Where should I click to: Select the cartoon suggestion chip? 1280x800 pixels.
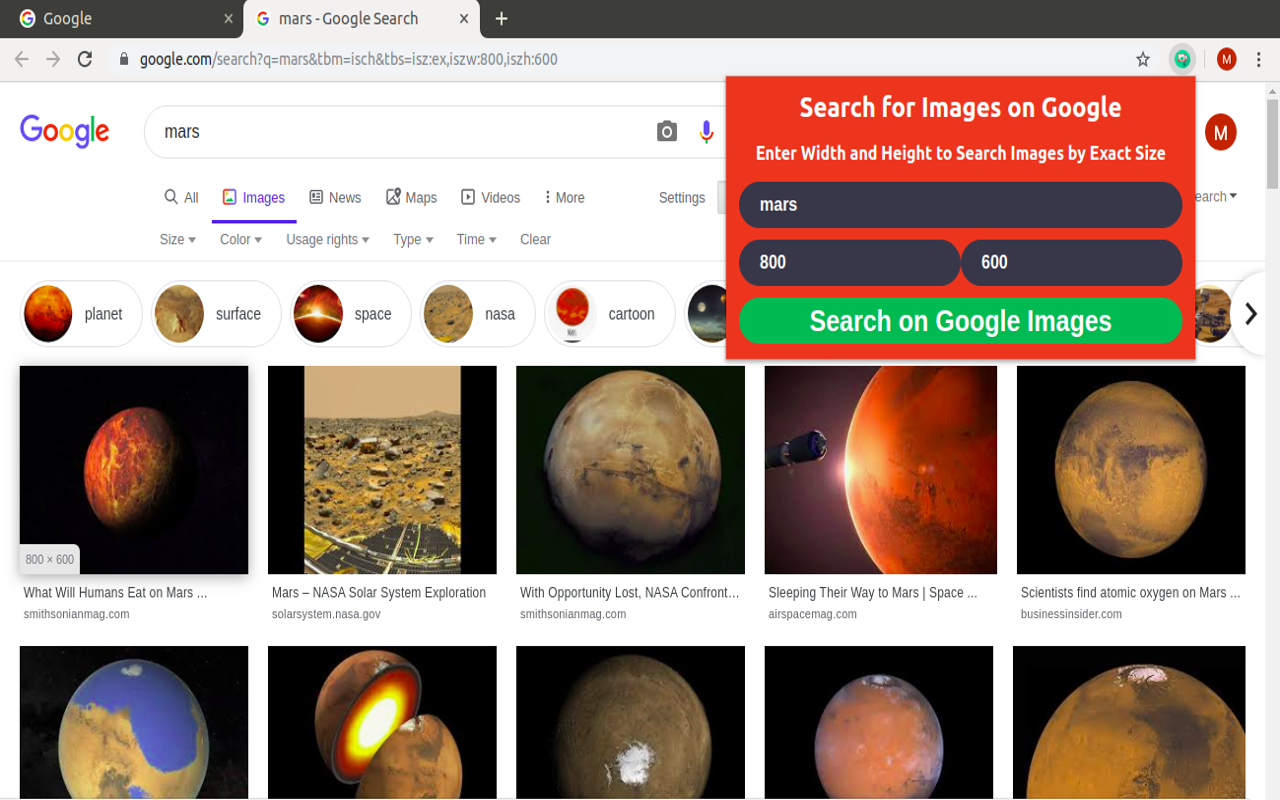(x=609, y=314)
